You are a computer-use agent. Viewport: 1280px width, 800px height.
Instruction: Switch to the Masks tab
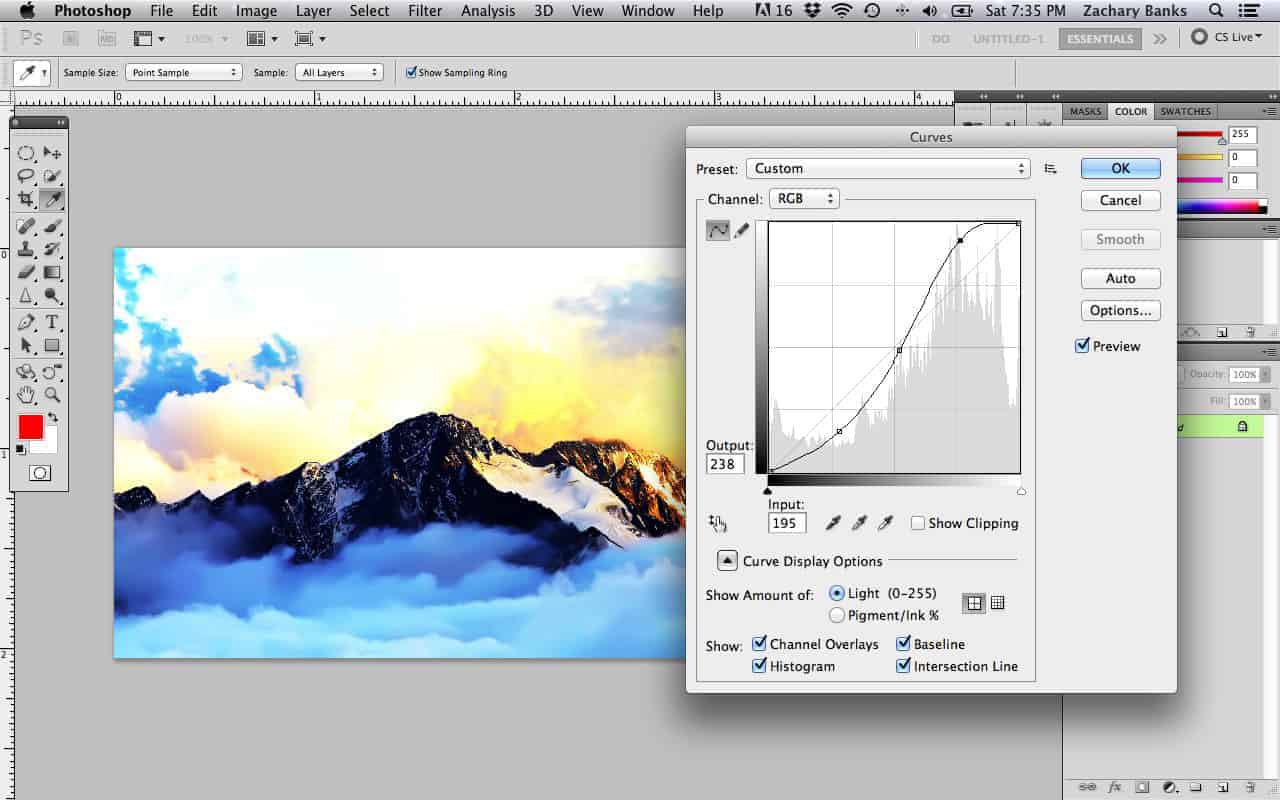click(x=1085, y=111)
